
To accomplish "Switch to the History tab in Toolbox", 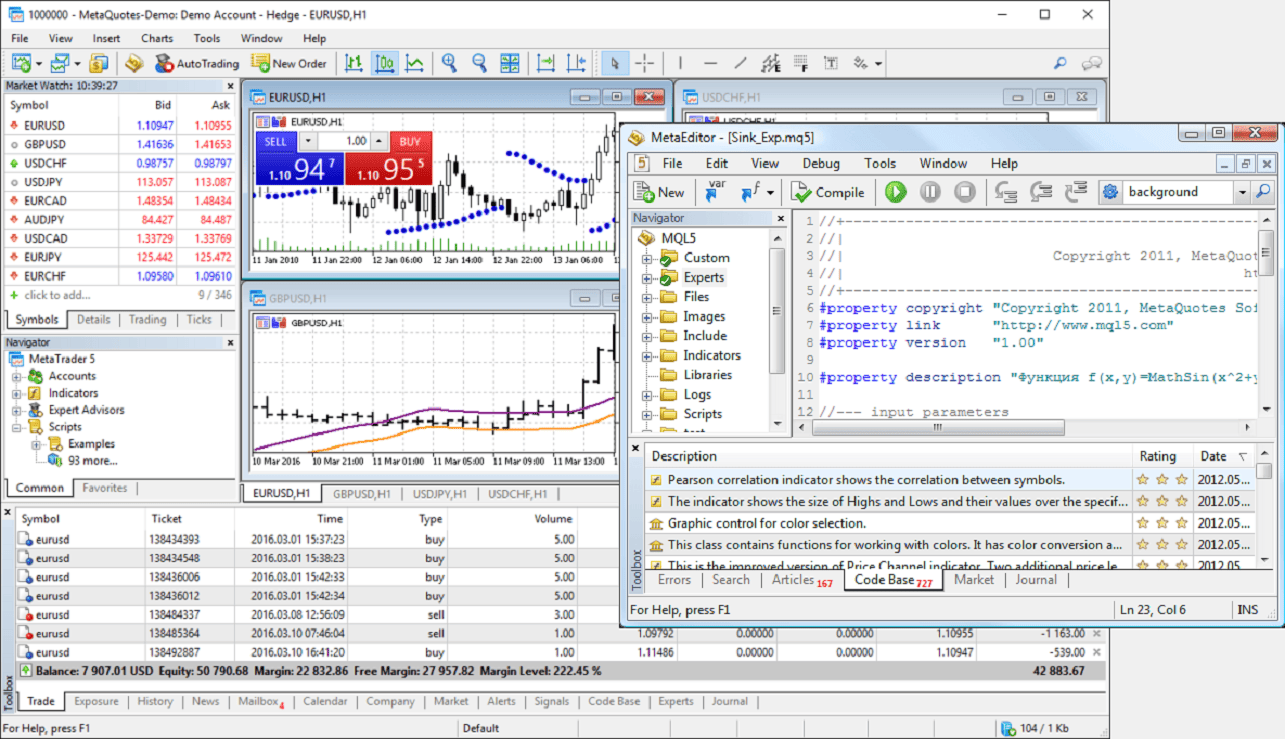I will [x=155, y=702].
